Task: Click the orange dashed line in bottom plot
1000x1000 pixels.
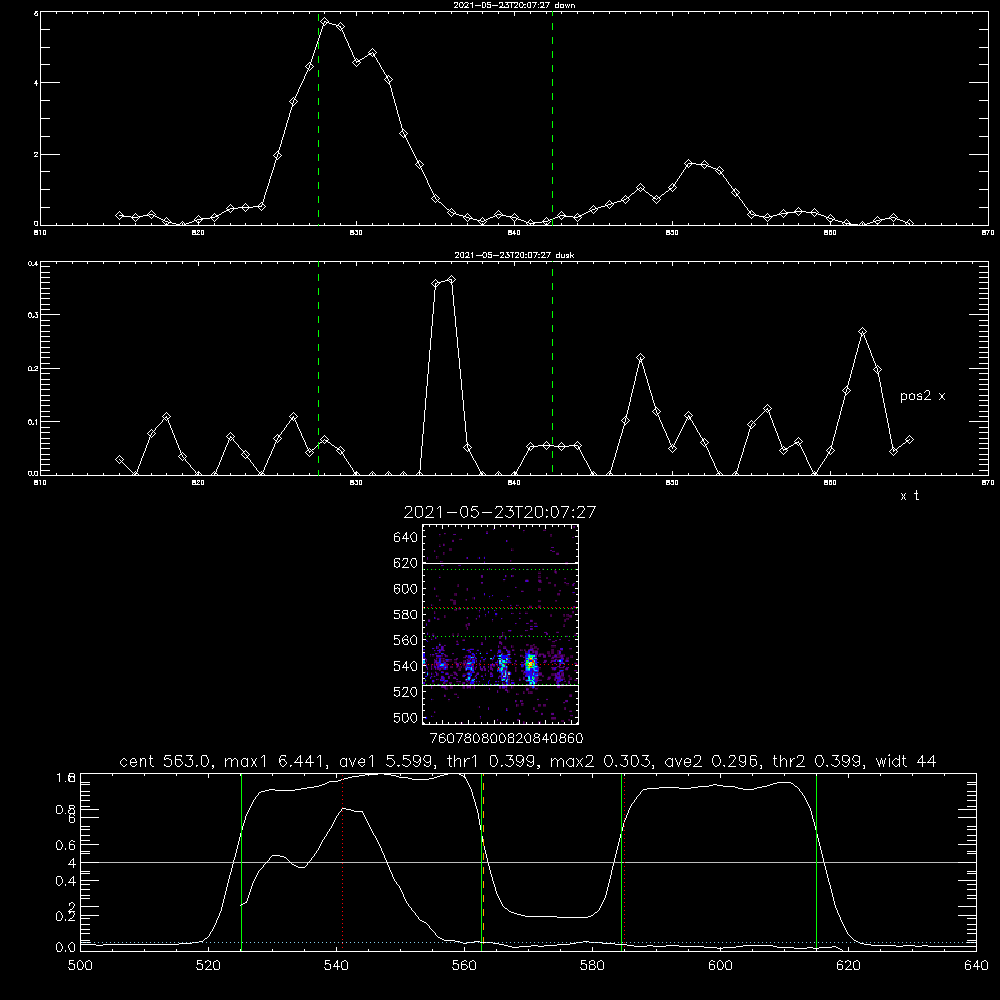Action: tap(483, 860)
